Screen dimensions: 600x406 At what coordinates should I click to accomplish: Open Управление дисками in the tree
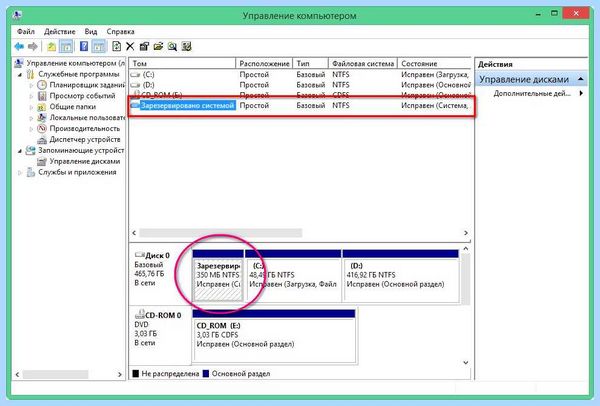point(85,161)
